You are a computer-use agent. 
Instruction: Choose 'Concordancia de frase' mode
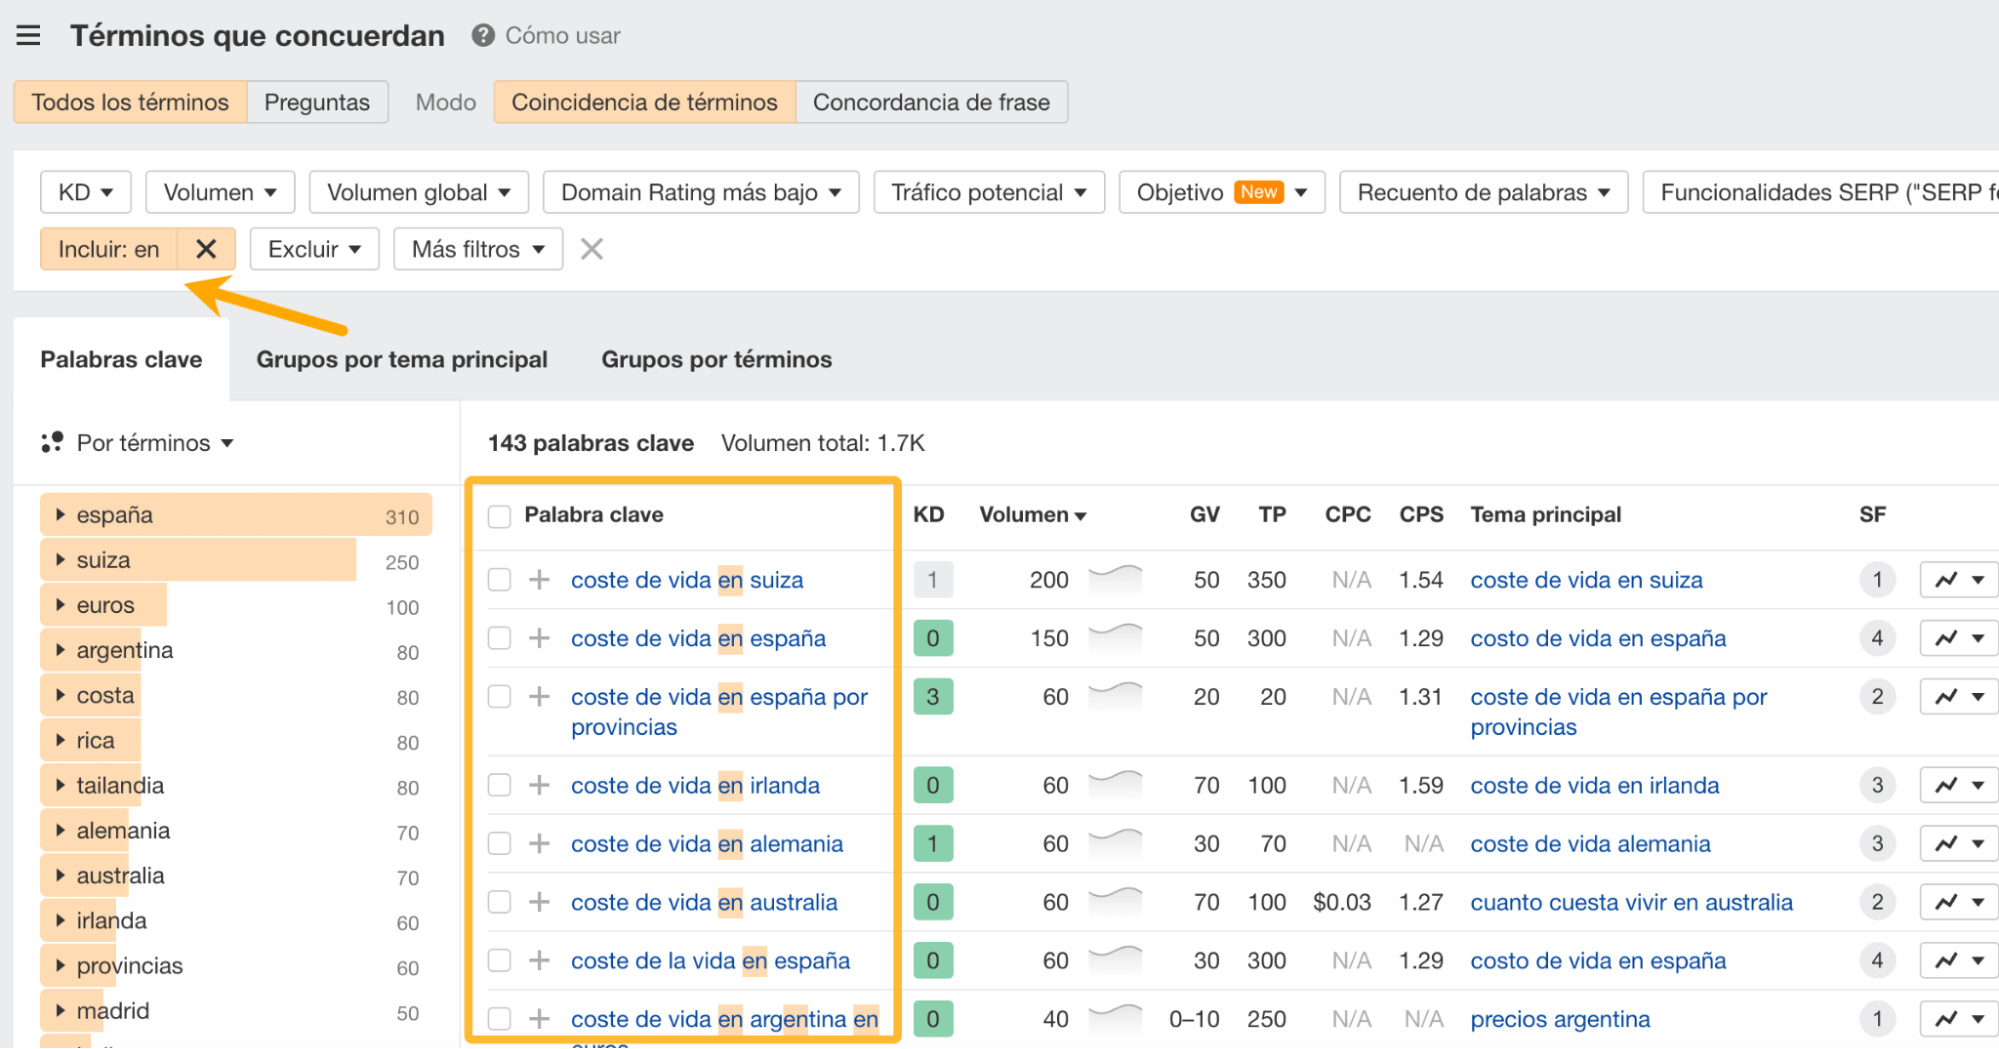click(930, 102)
